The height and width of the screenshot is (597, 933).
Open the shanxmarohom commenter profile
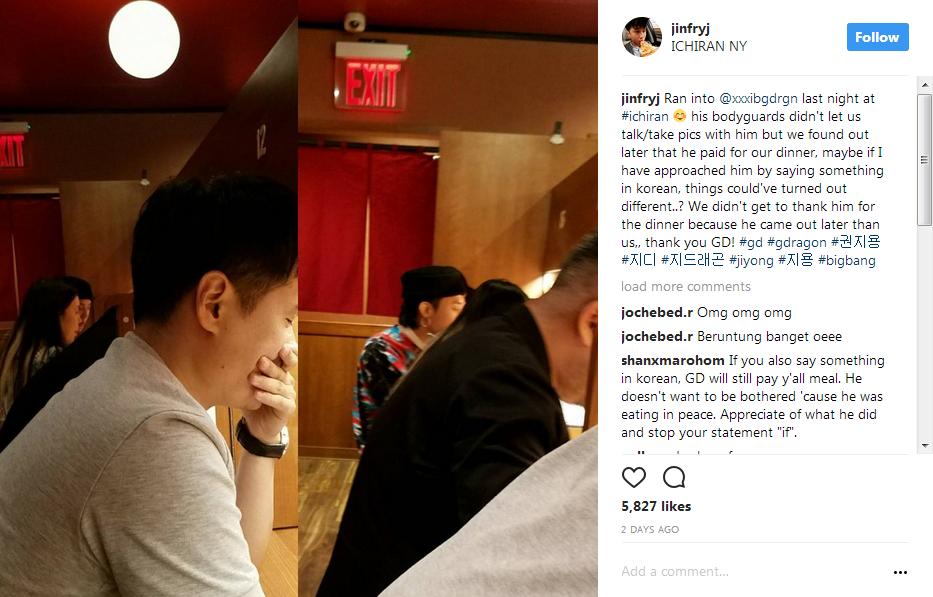point(672,360)
